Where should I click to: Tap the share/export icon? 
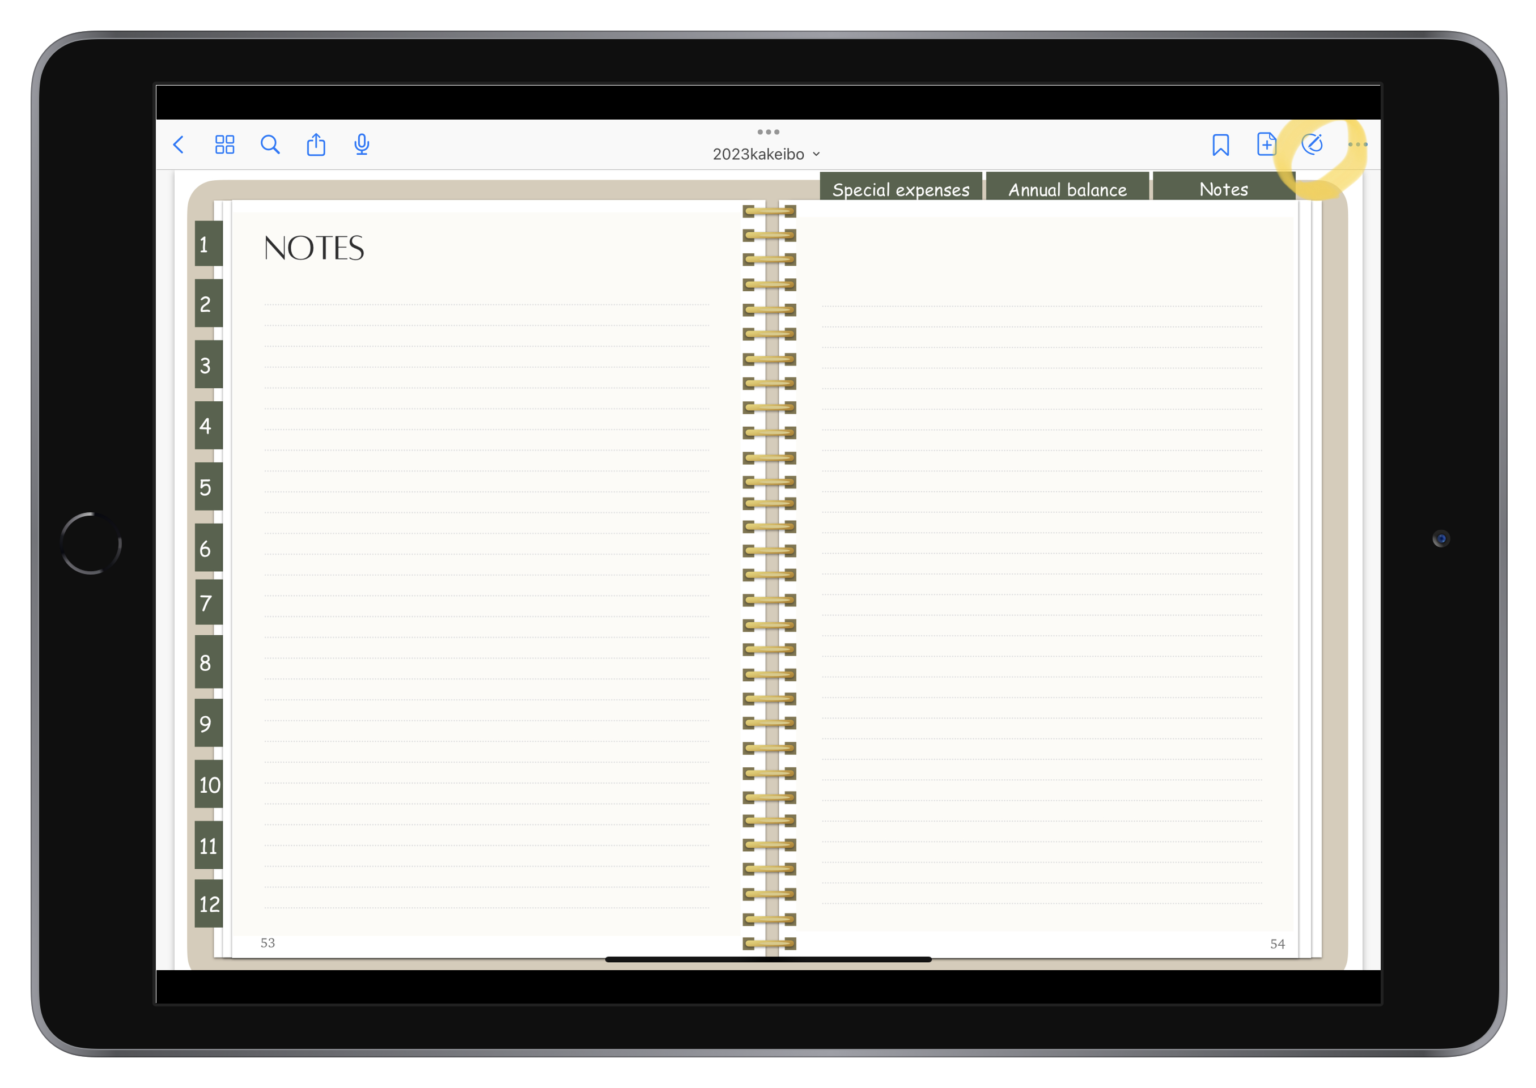316,145
